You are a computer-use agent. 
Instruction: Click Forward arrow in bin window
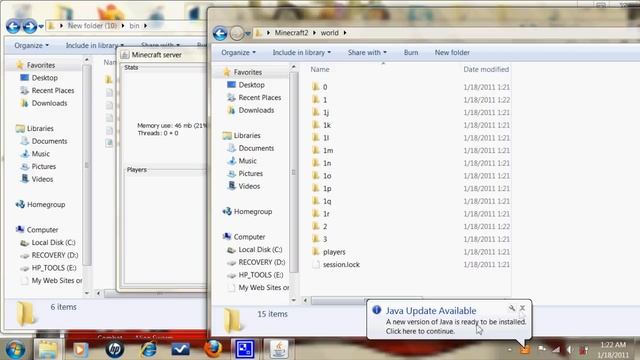click(29, 27)
